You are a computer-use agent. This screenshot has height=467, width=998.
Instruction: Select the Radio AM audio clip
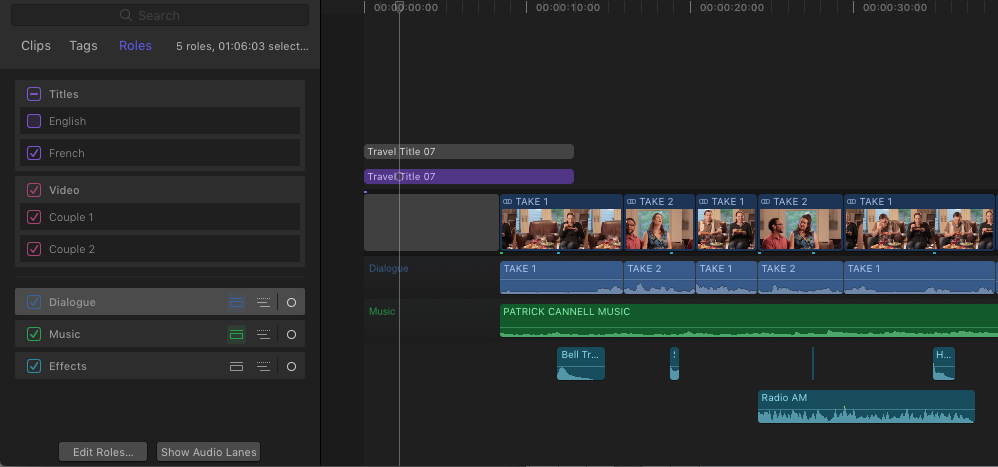(x=866, y=407)
